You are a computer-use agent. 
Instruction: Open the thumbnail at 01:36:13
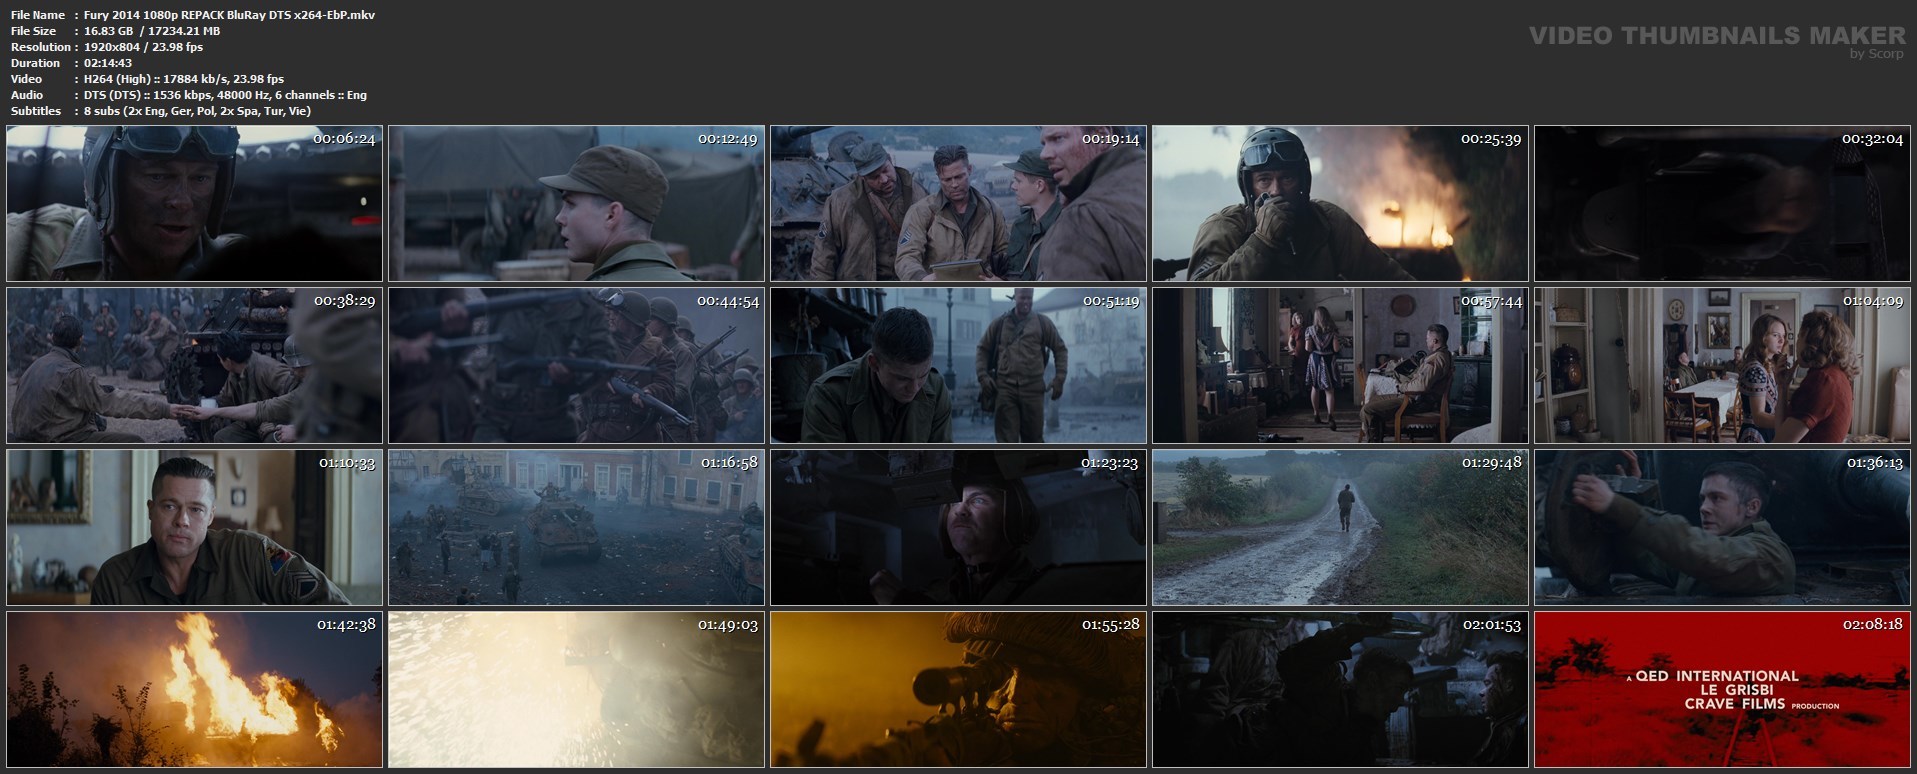tap(1722, 527)
